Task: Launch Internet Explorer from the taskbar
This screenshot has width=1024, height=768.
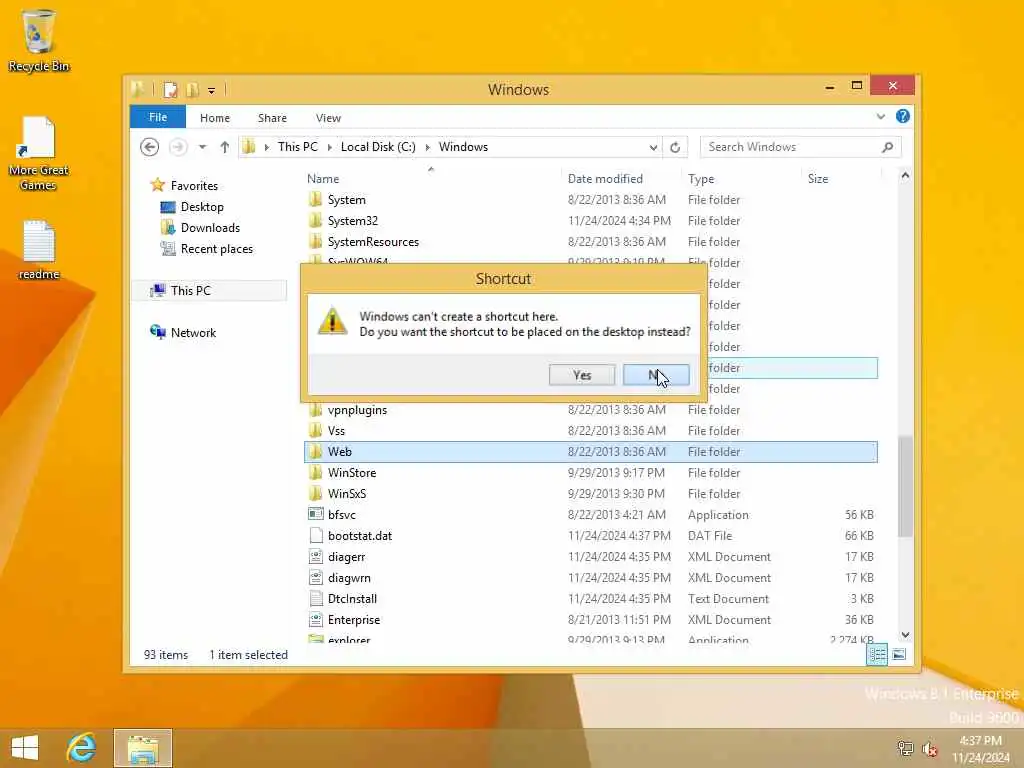Action: [x=82, y=748]
